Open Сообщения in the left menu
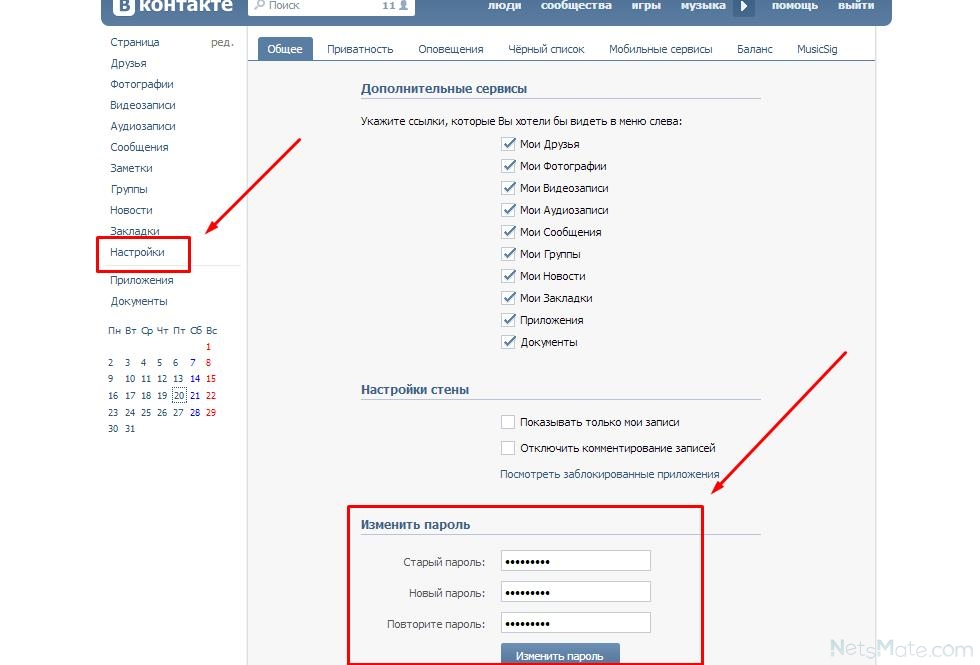Image resolution: width=980 pixels, height=665 pixels. coord(139,147)
